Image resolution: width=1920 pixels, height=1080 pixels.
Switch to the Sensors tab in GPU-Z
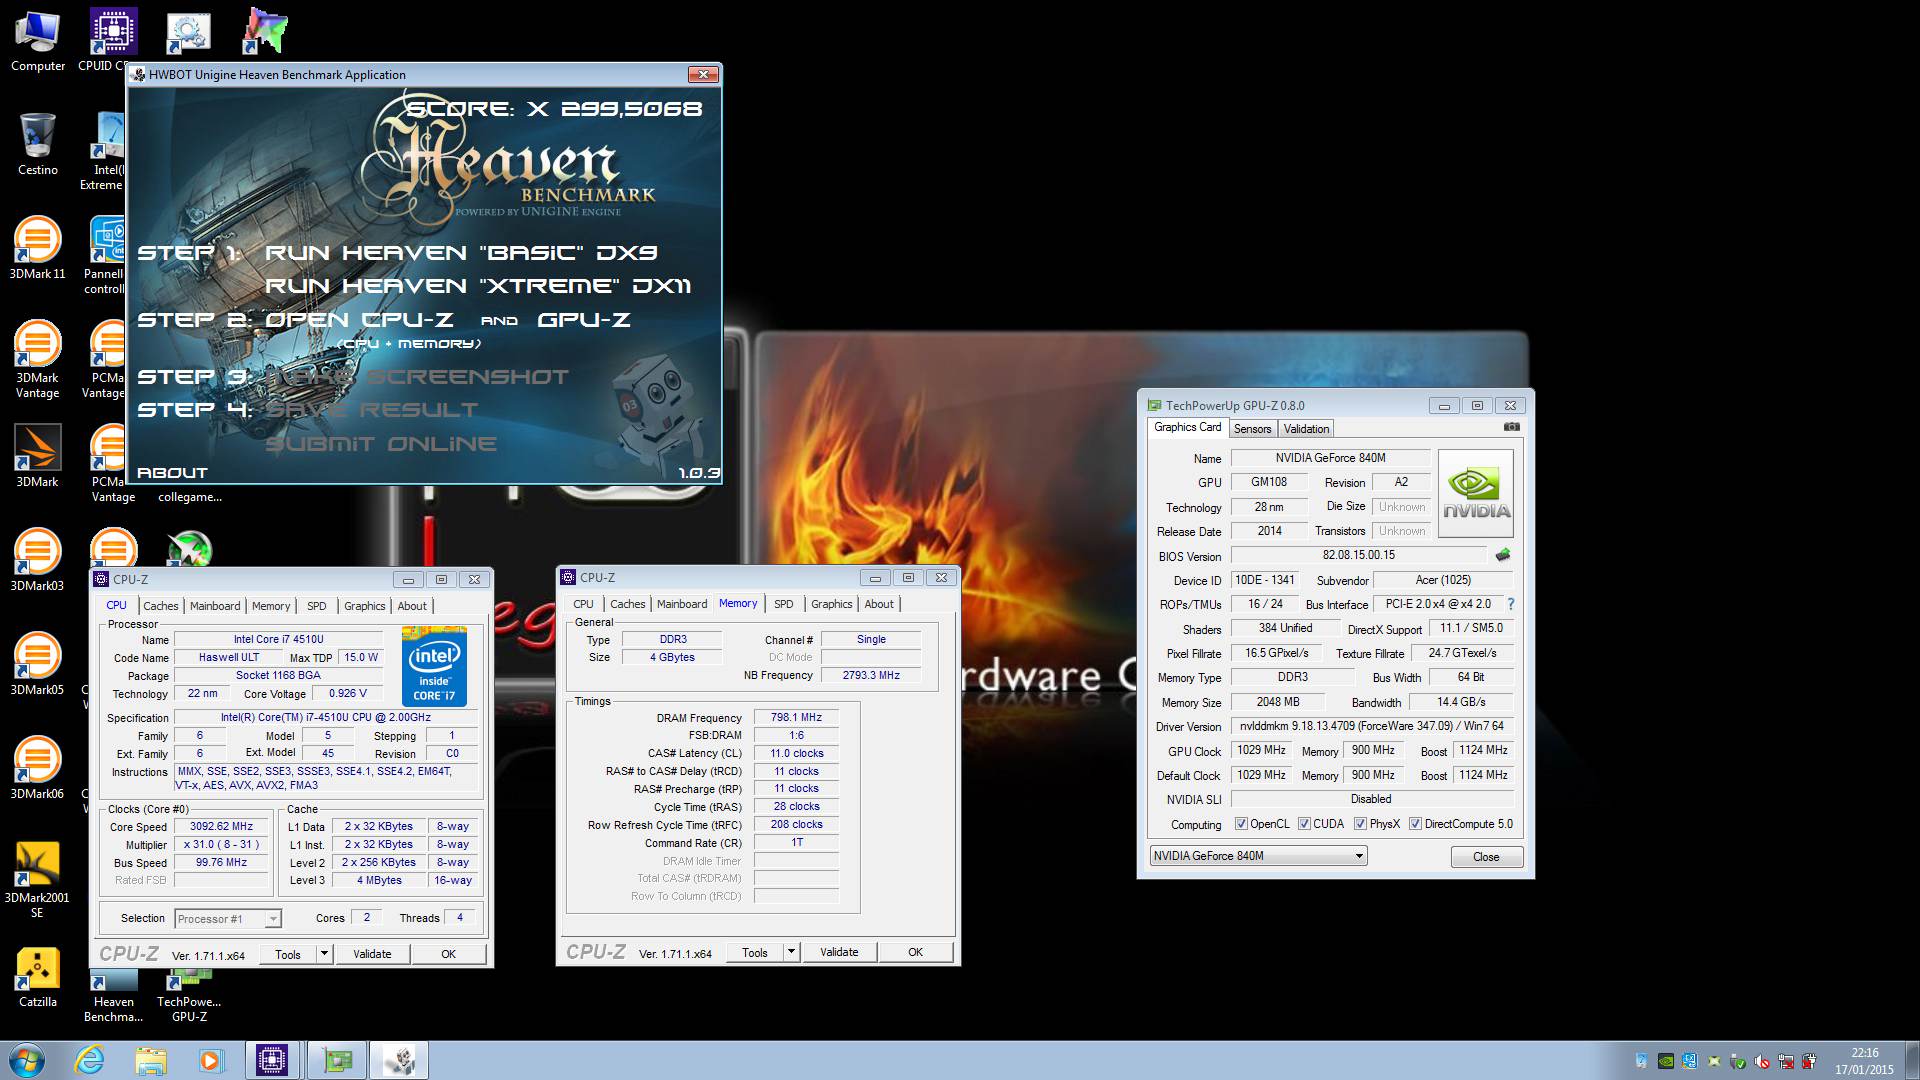coord(1252,429)
